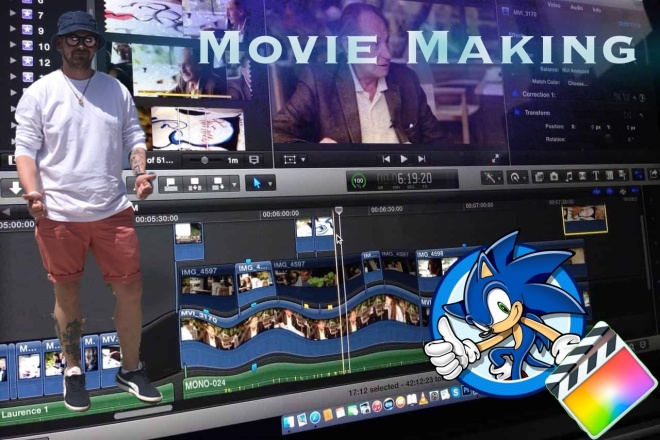Click the Import Media down-arrow button
660x440 pixels.
pos(16,188)
